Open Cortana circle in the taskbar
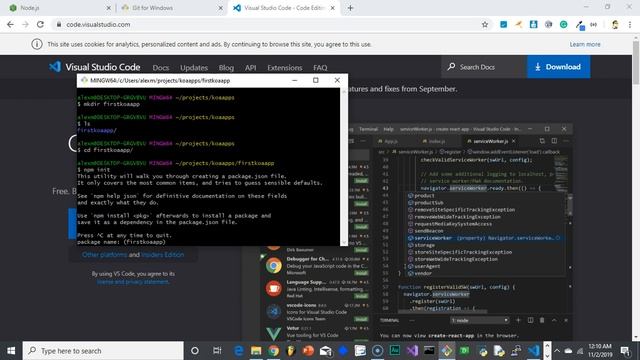640x360 pixels. [x=195, y=351]
